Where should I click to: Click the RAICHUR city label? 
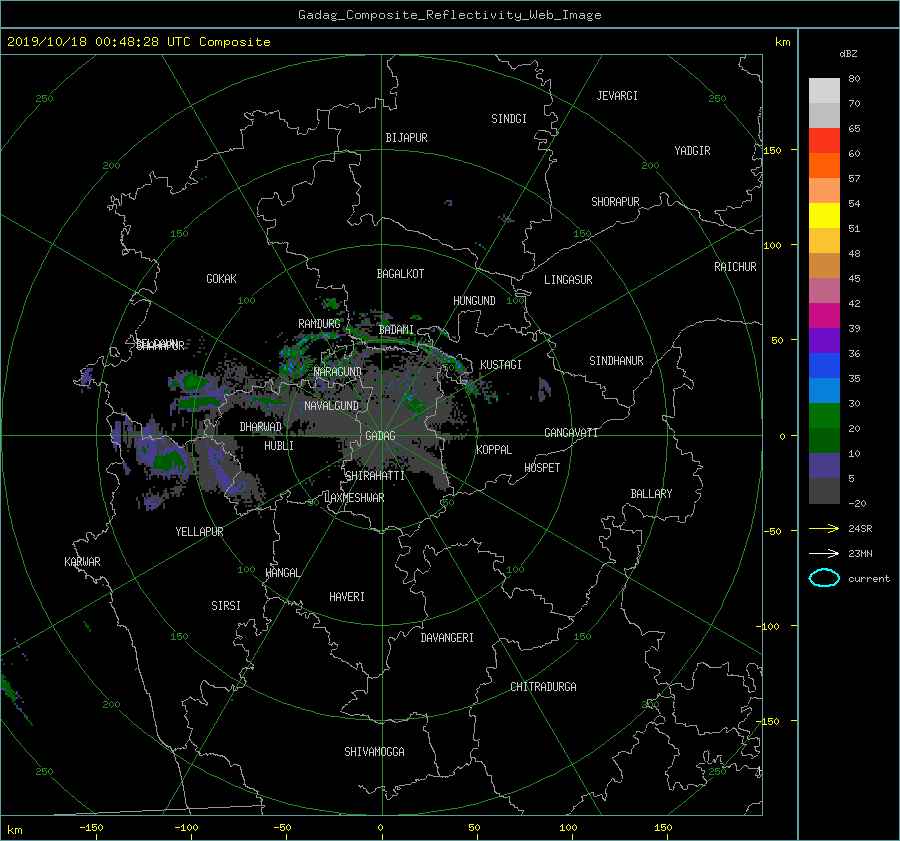pyautogui.click(x=735, y=267)
